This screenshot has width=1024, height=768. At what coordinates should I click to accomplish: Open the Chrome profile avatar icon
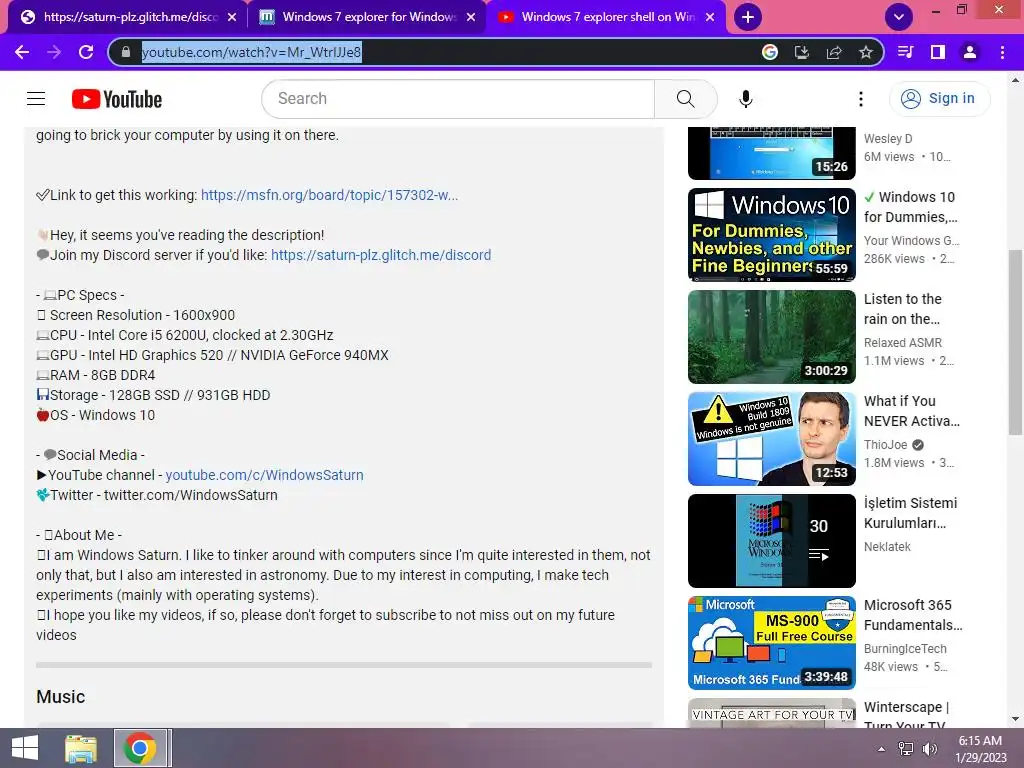(x=970, y=52)
